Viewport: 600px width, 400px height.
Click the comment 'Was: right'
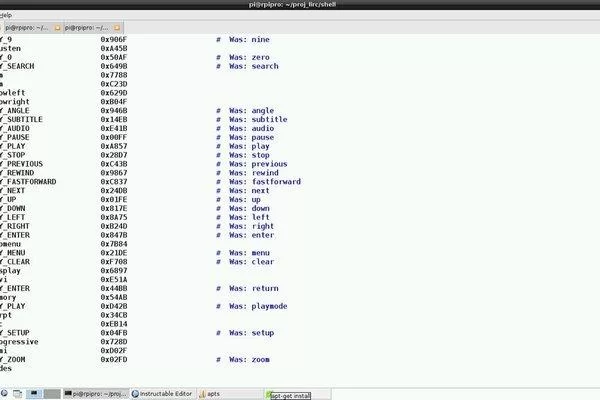(x=251, y=226)
